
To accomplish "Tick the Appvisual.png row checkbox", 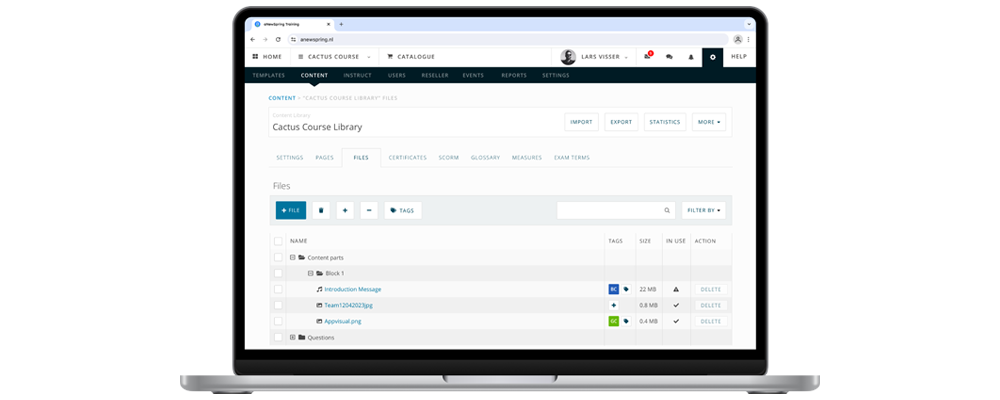I will pyautogui.click(x=278, y=321).
